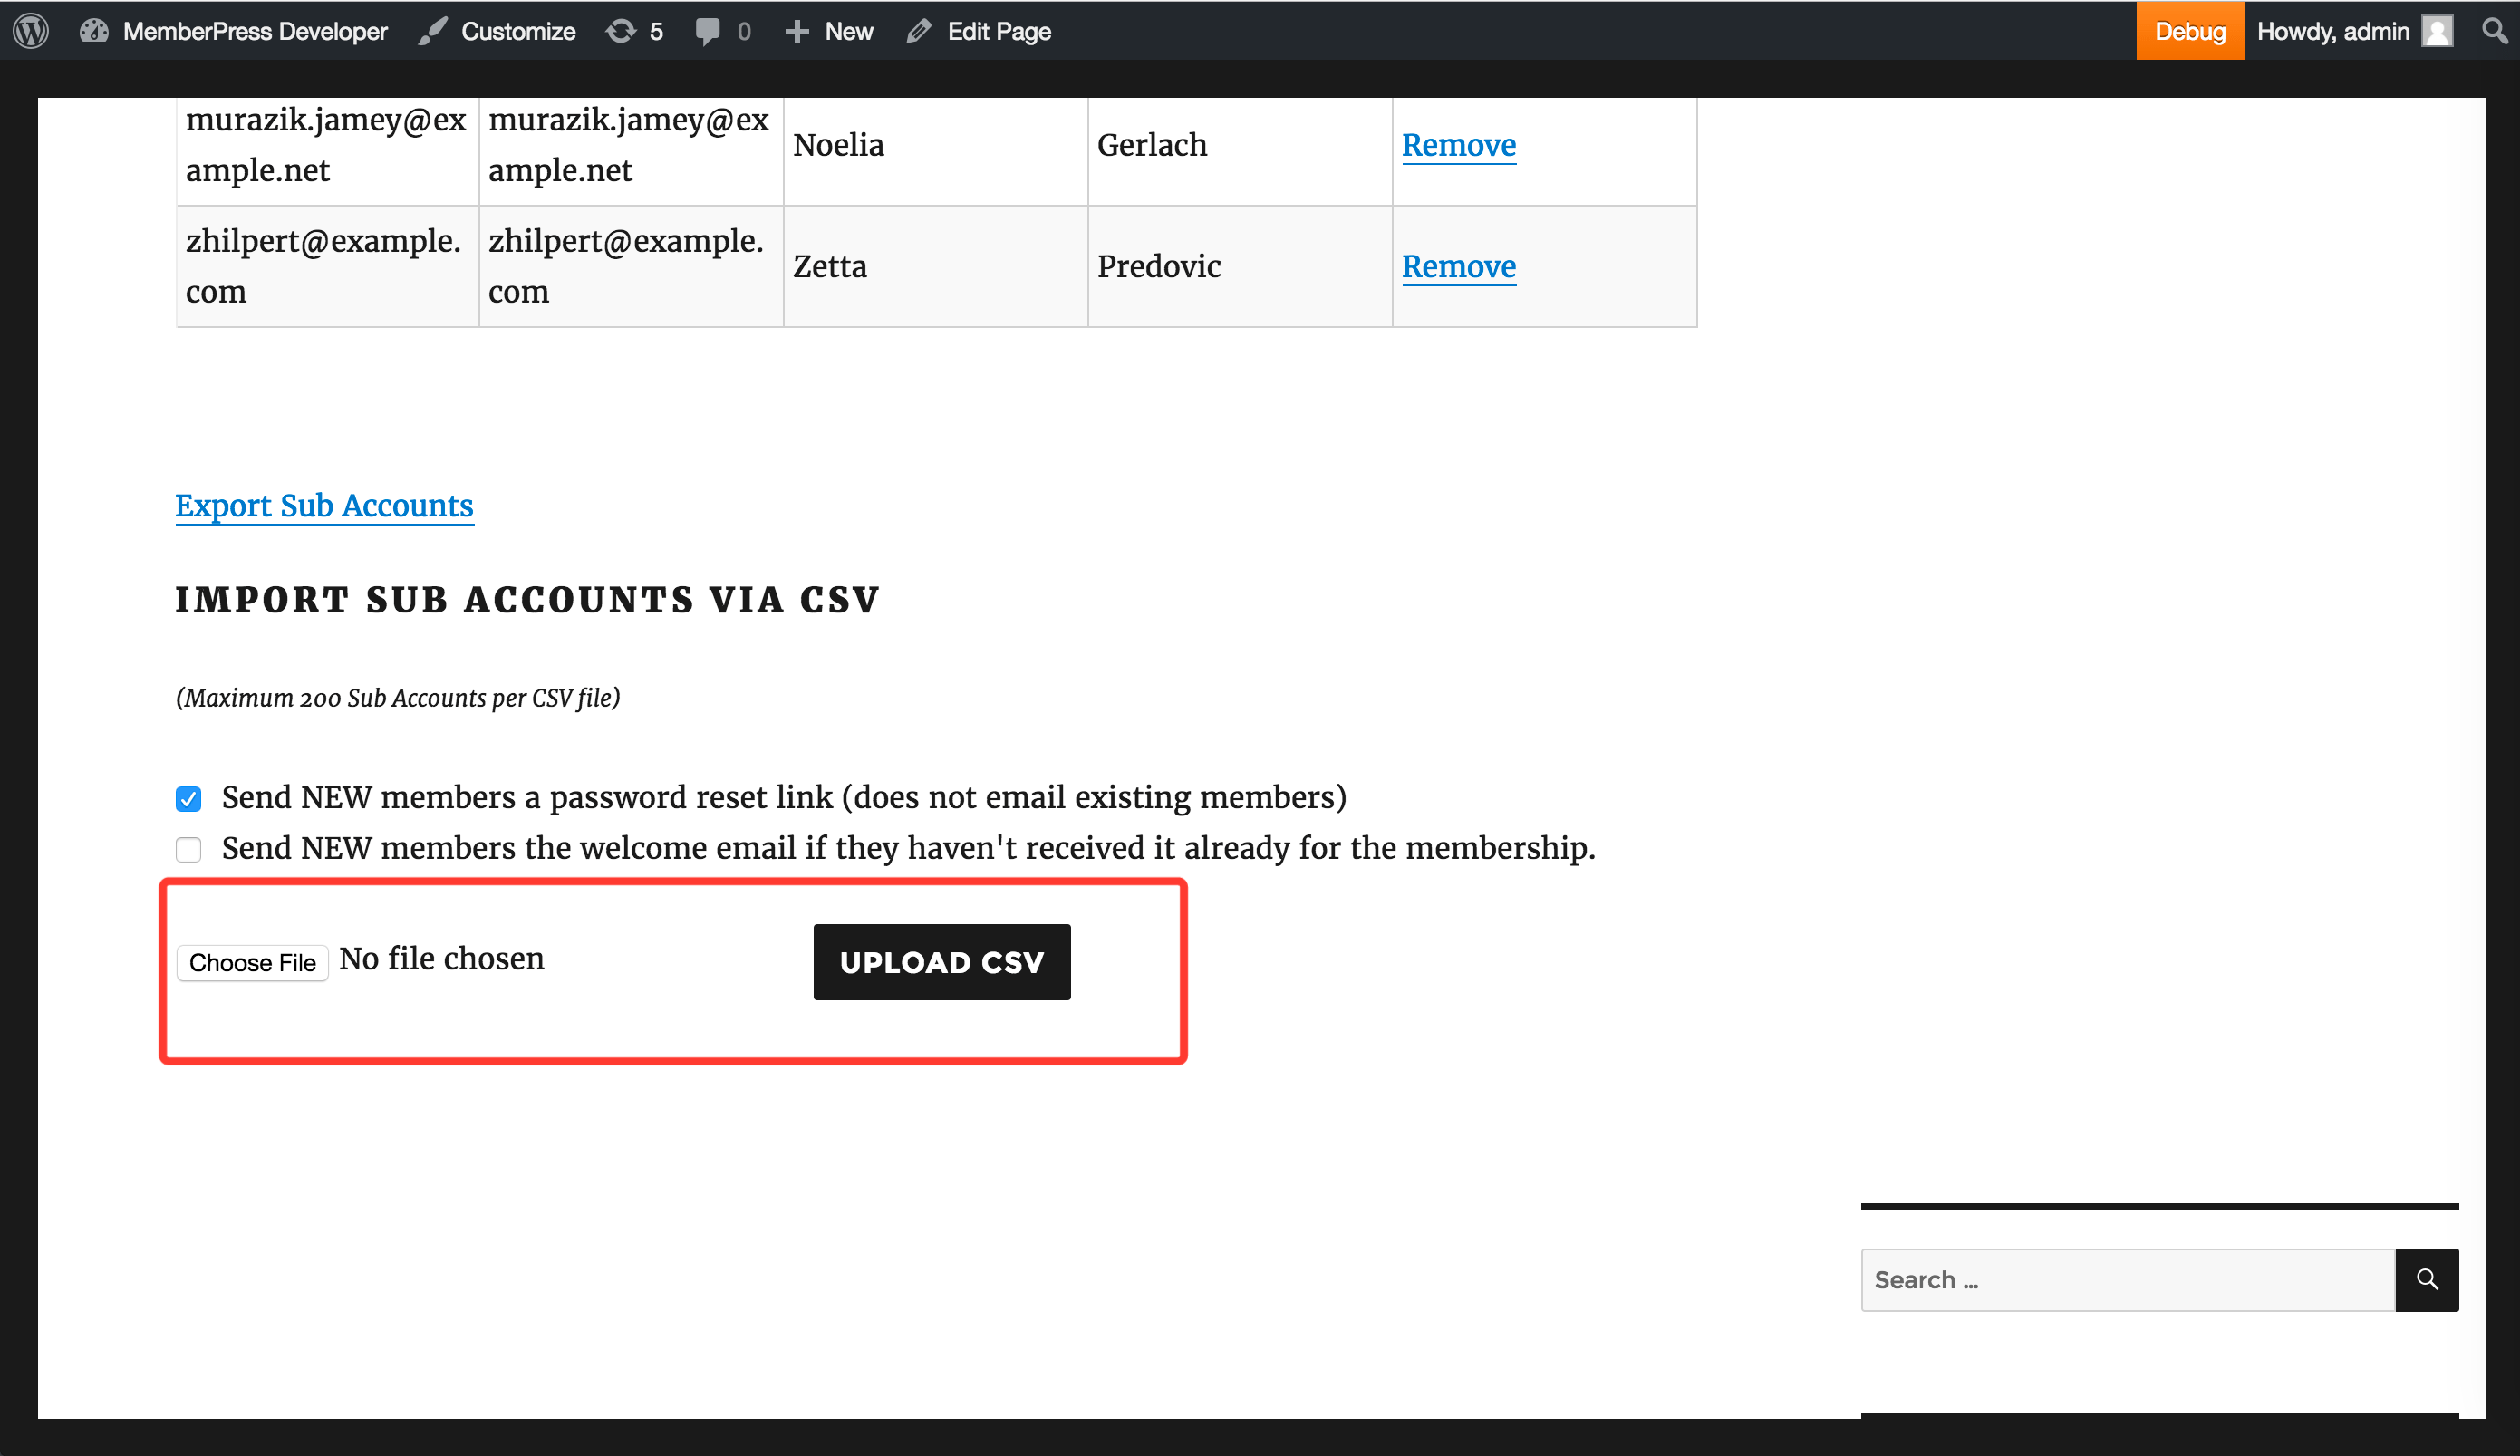
Task: Open the comments bubble showing 0
Action: pyautogui.click(x=722, y=31)
